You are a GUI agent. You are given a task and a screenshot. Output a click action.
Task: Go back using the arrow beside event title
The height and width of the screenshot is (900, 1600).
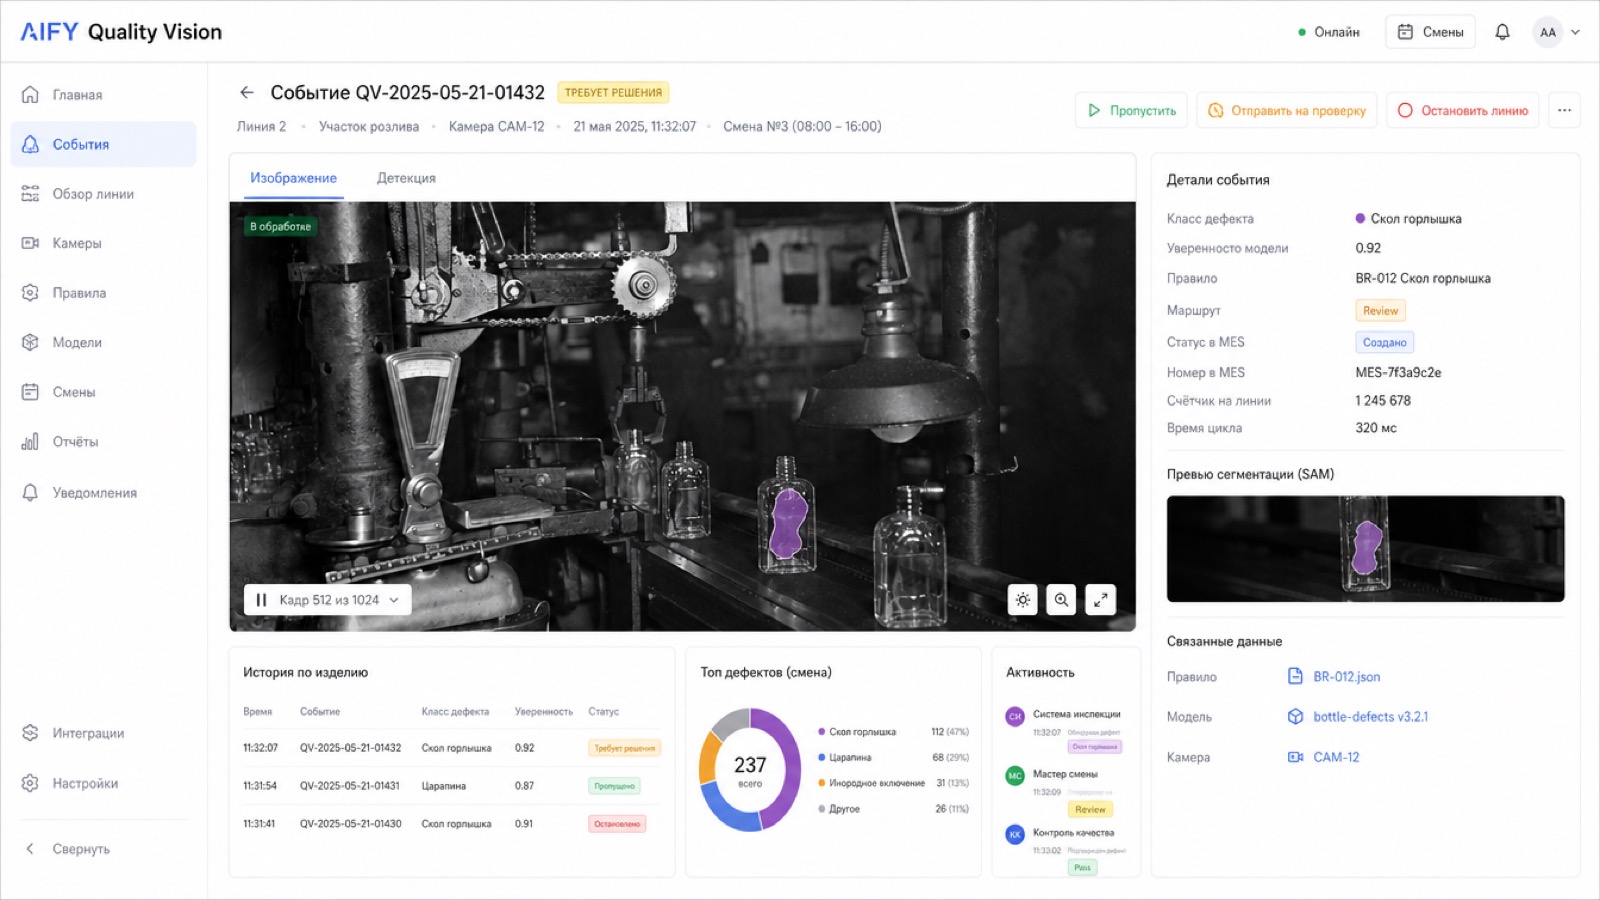pos(246,92)
